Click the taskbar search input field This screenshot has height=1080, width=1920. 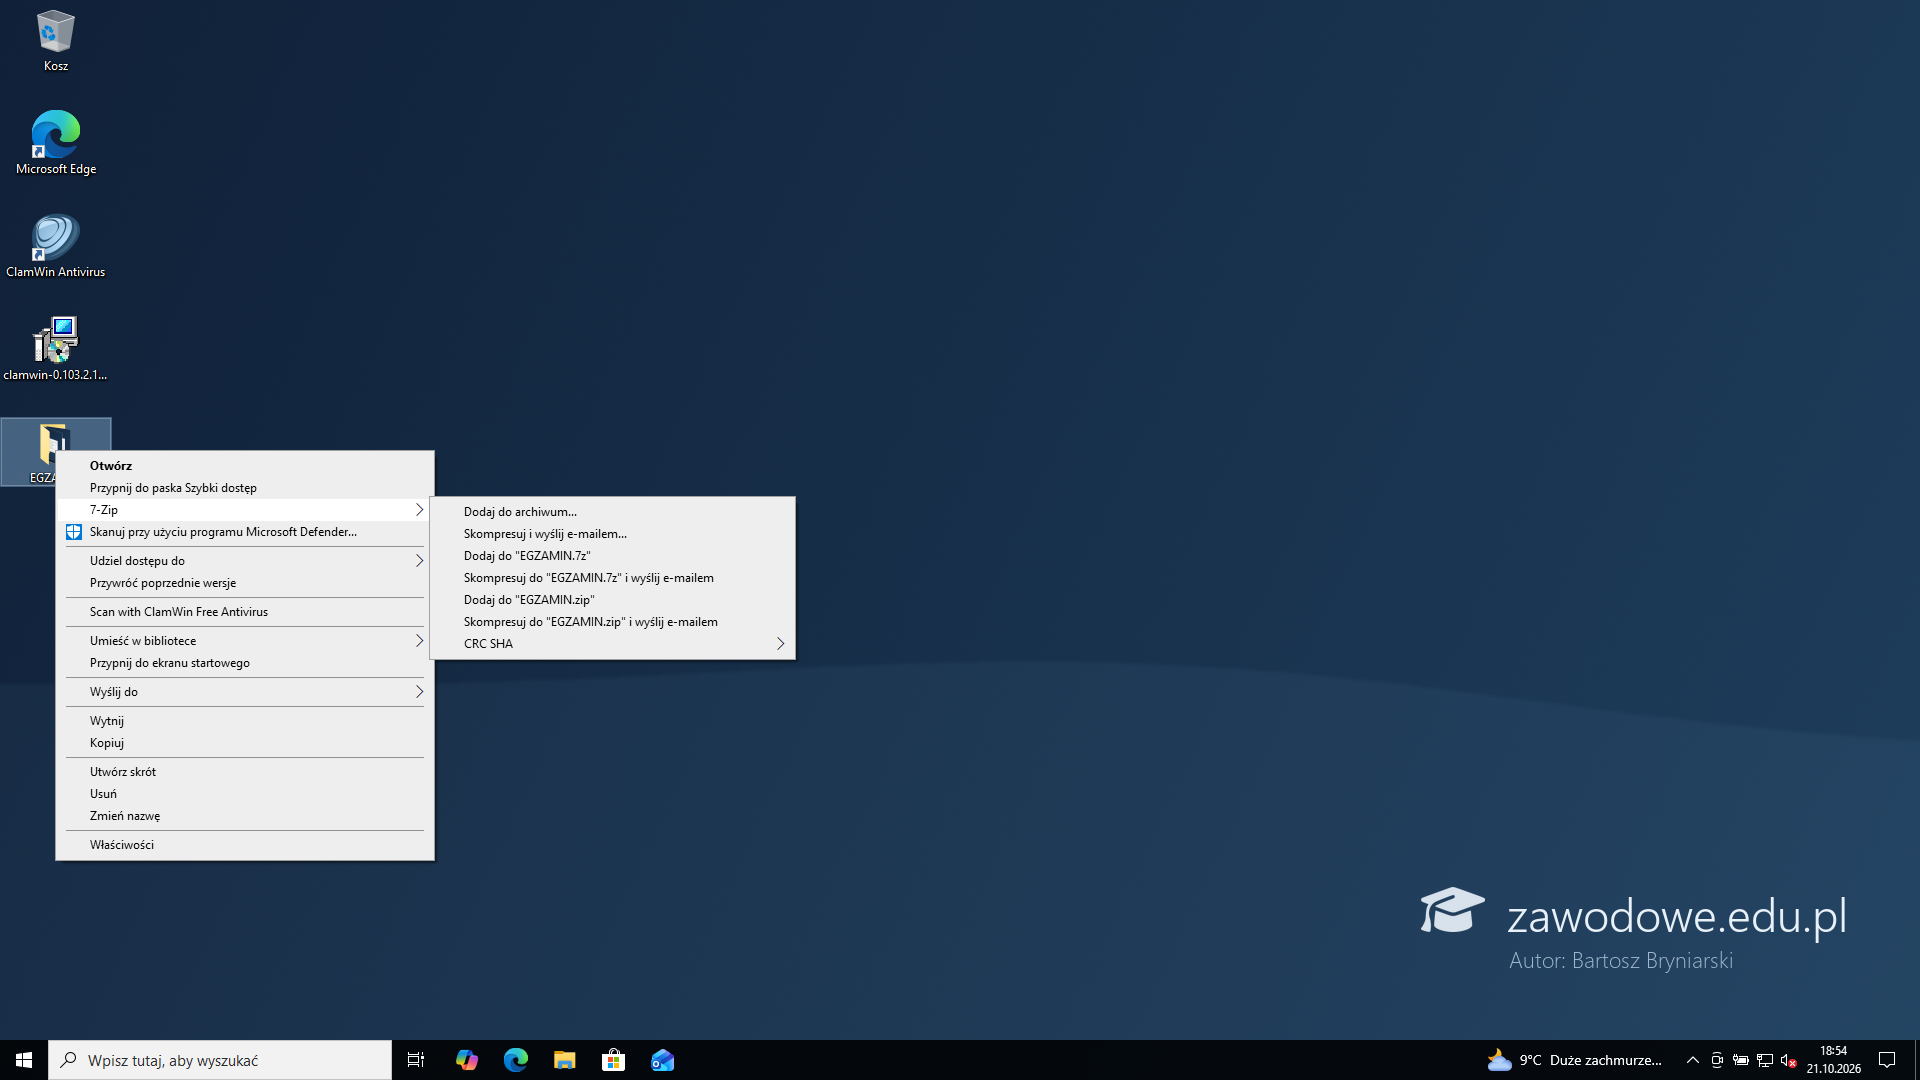click(x=220, y=1060)
